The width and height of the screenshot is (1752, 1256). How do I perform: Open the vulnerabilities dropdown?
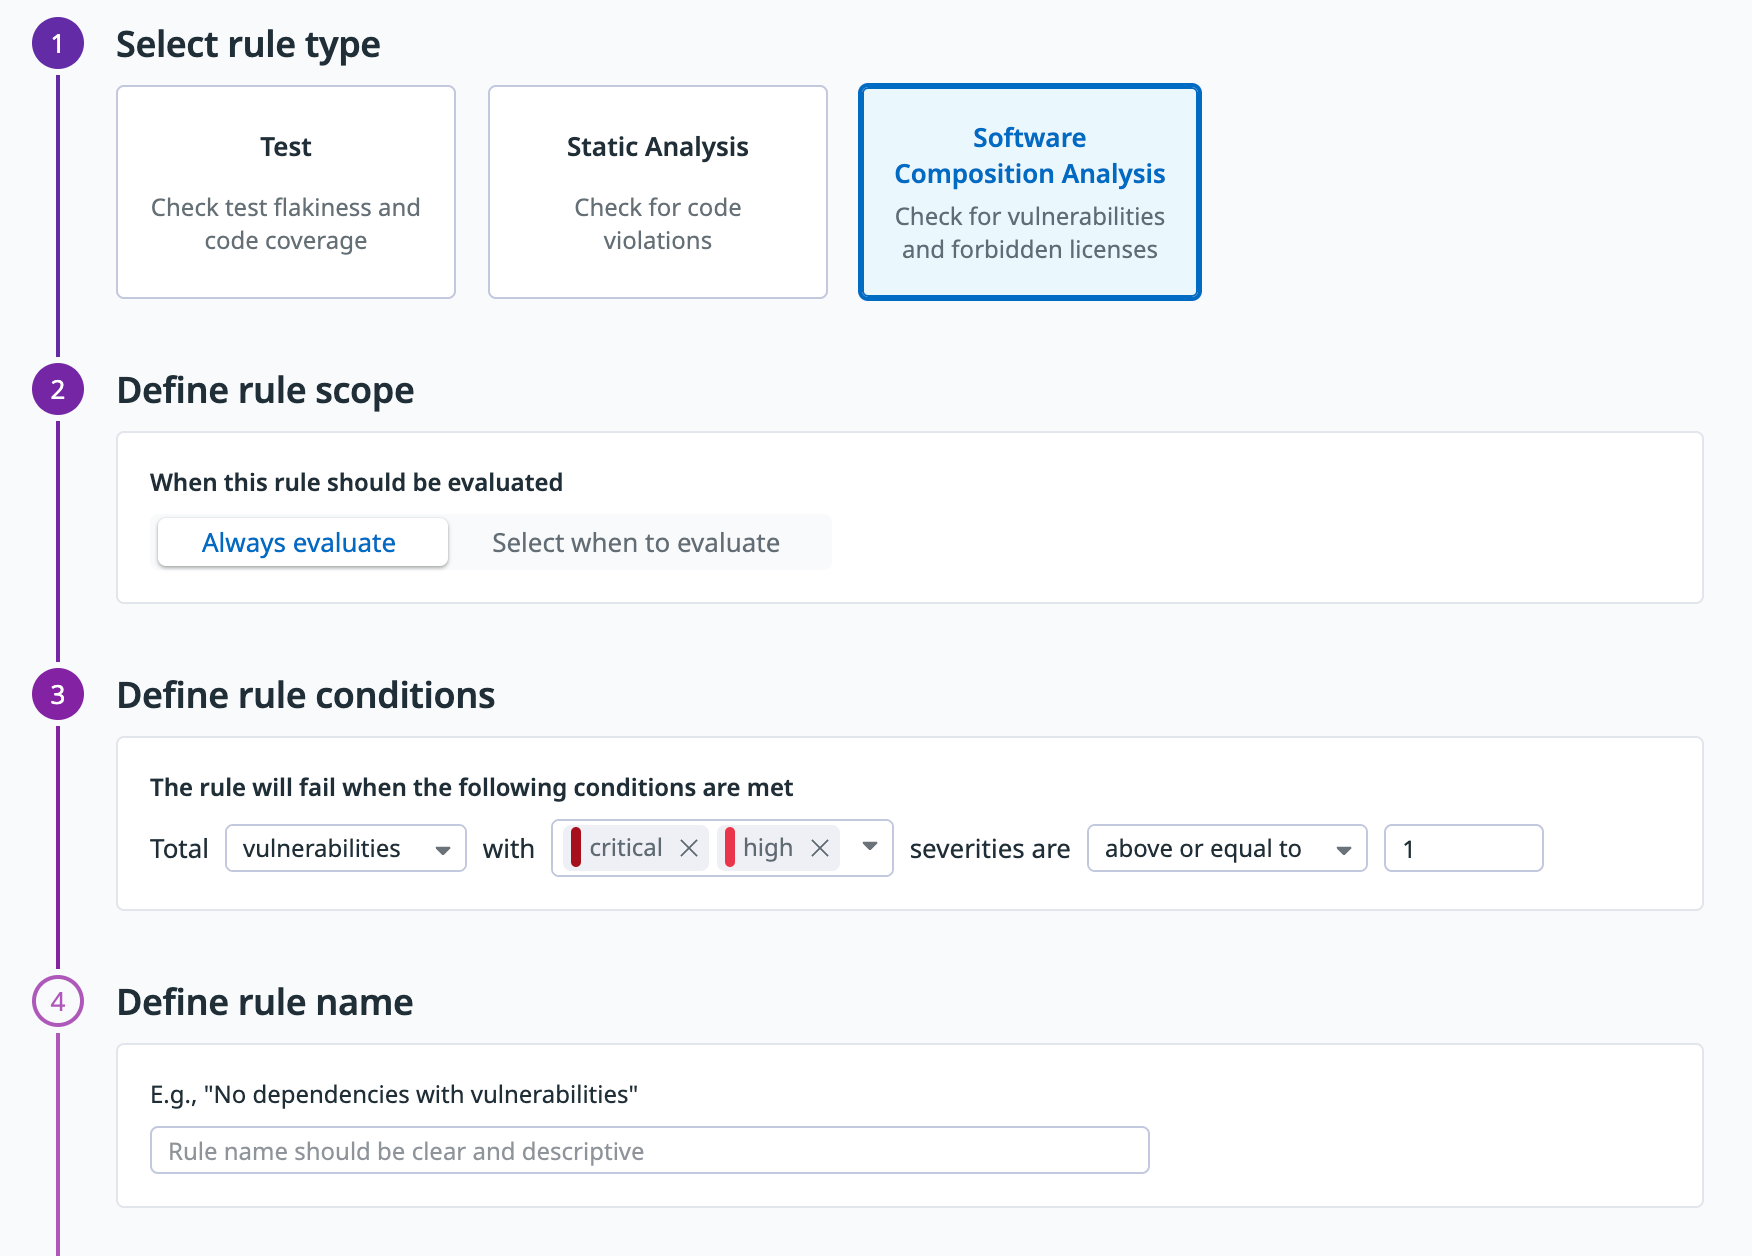(346, 849)
